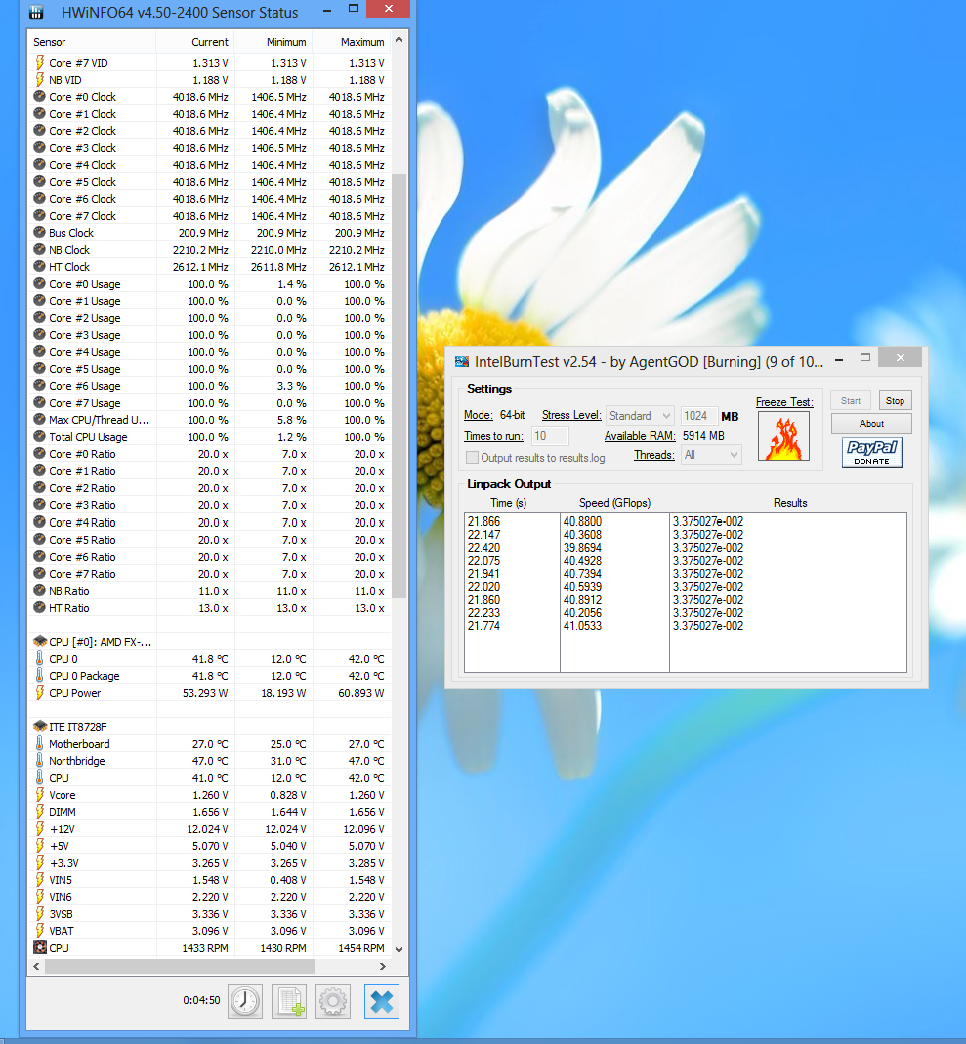
Task: Click lightning icon beside +12V row
Action: [x=40, y=828]
